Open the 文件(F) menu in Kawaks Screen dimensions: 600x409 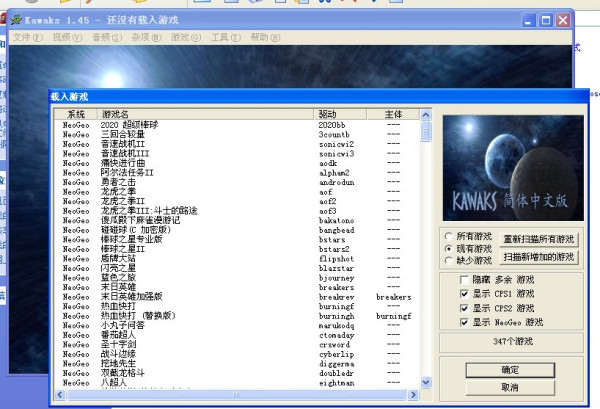28,37
